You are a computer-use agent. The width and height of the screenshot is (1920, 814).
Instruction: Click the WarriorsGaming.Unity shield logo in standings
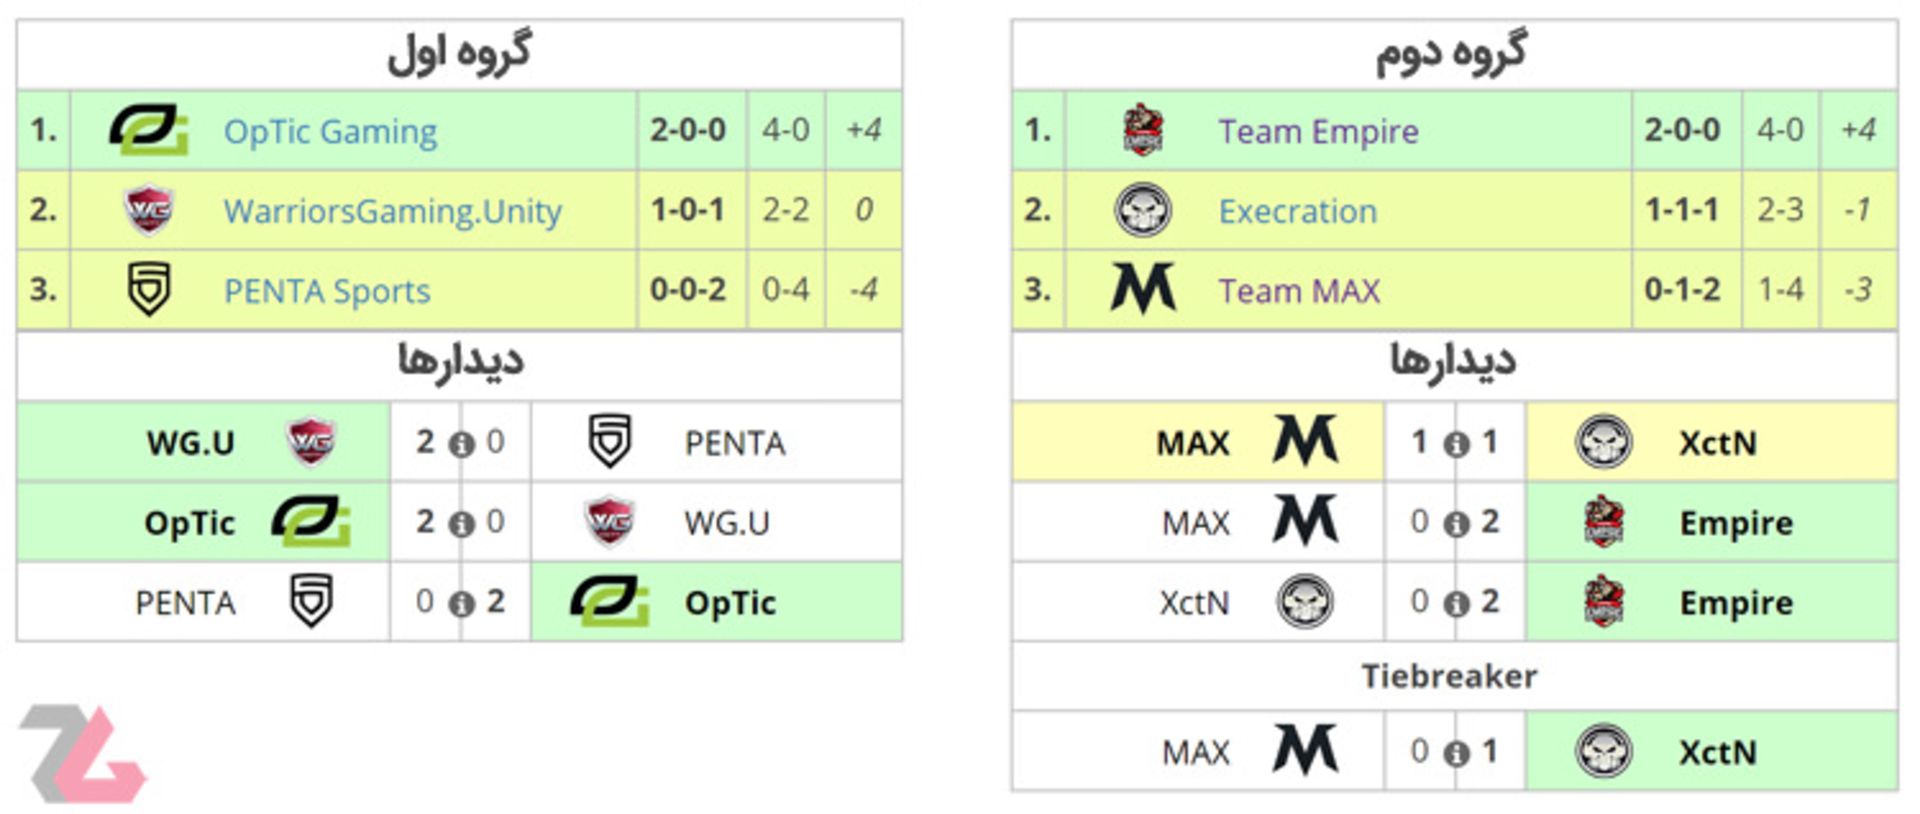tap(148, 210)
